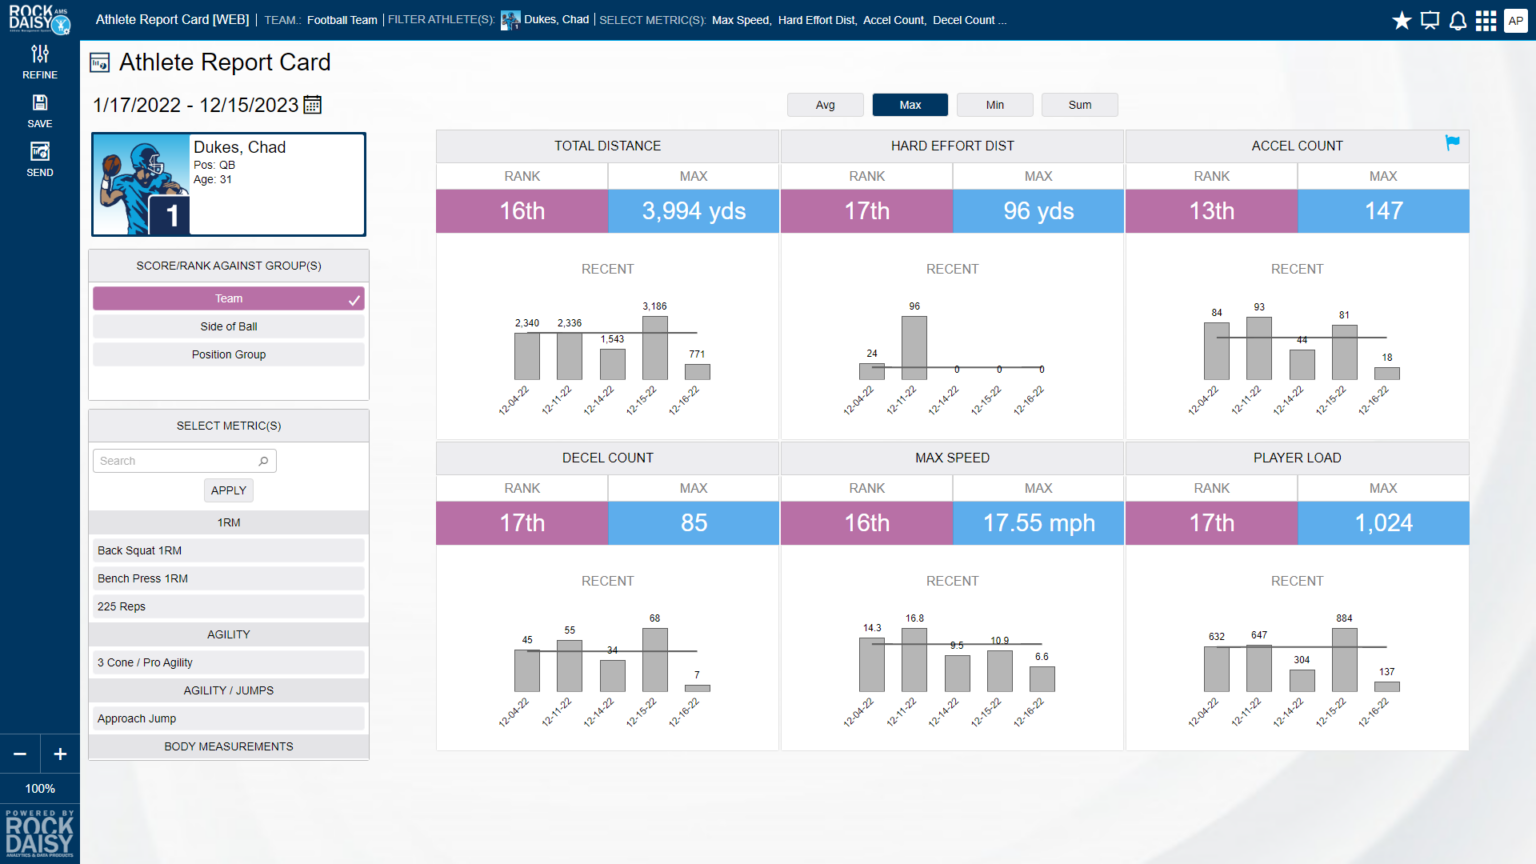The image size is (1536, 864).
Task: Click the flag icon on the Accel Count card
Action: (1453, 143)
